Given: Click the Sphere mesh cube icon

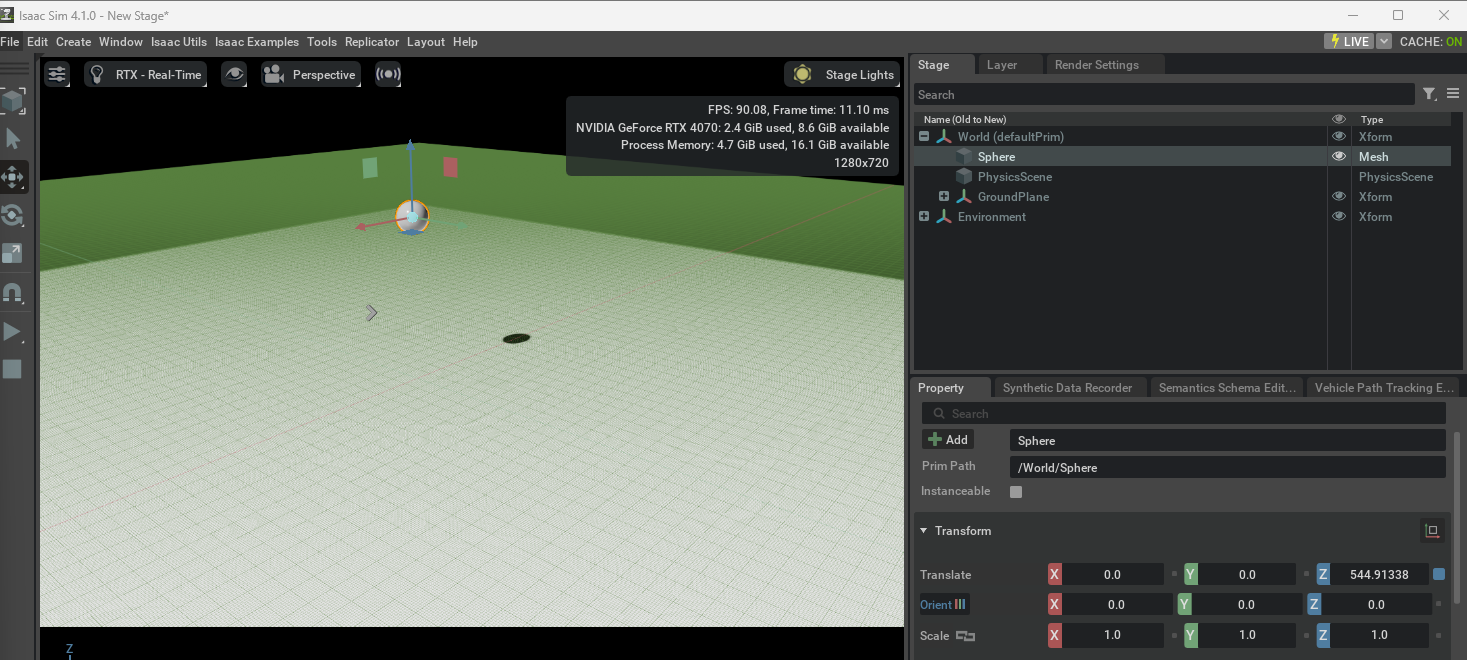Looking at the screenshot, I should click(963, 157).
